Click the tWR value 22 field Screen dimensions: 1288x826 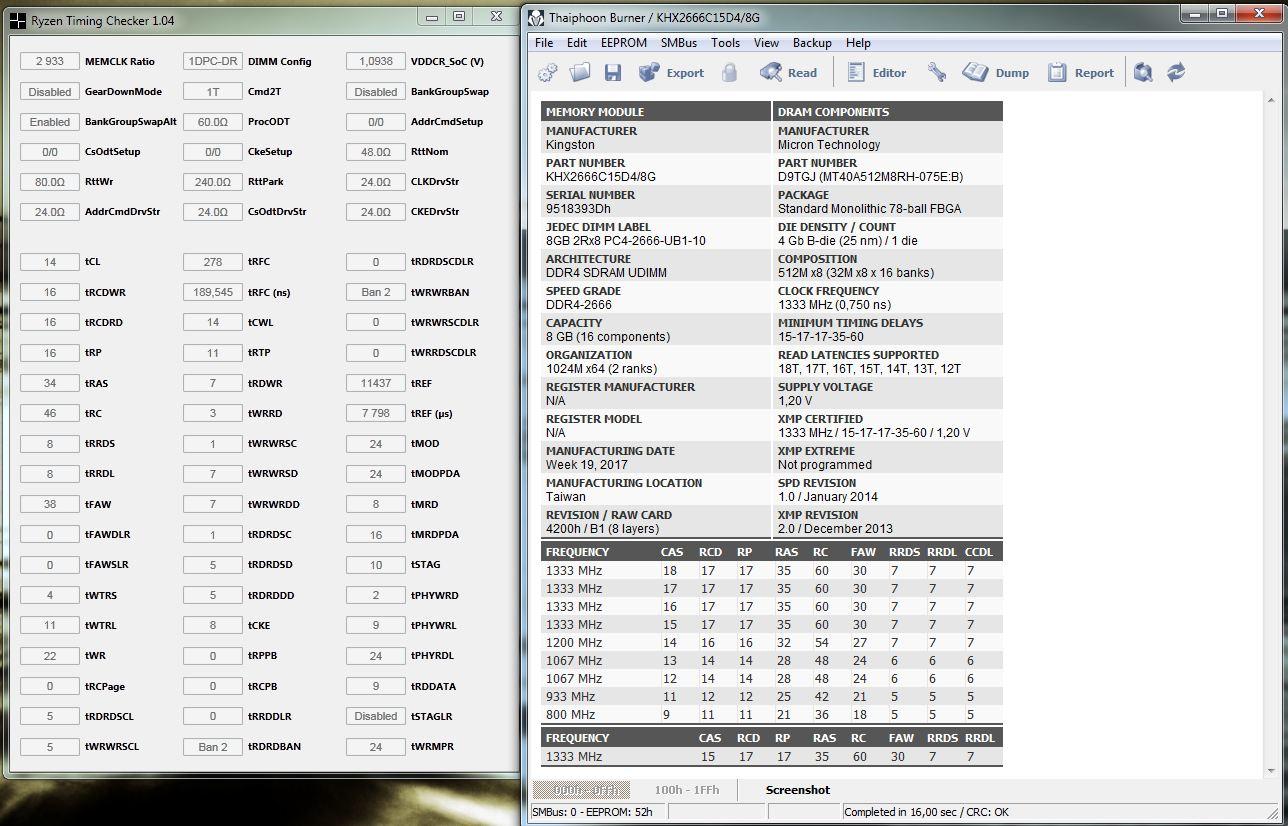point(50,656)
